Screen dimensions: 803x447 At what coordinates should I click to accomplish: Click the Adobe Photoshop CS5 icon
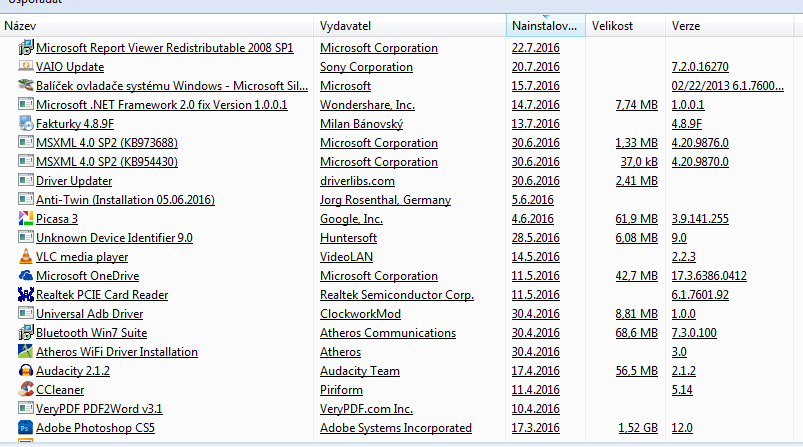[26, 428]
